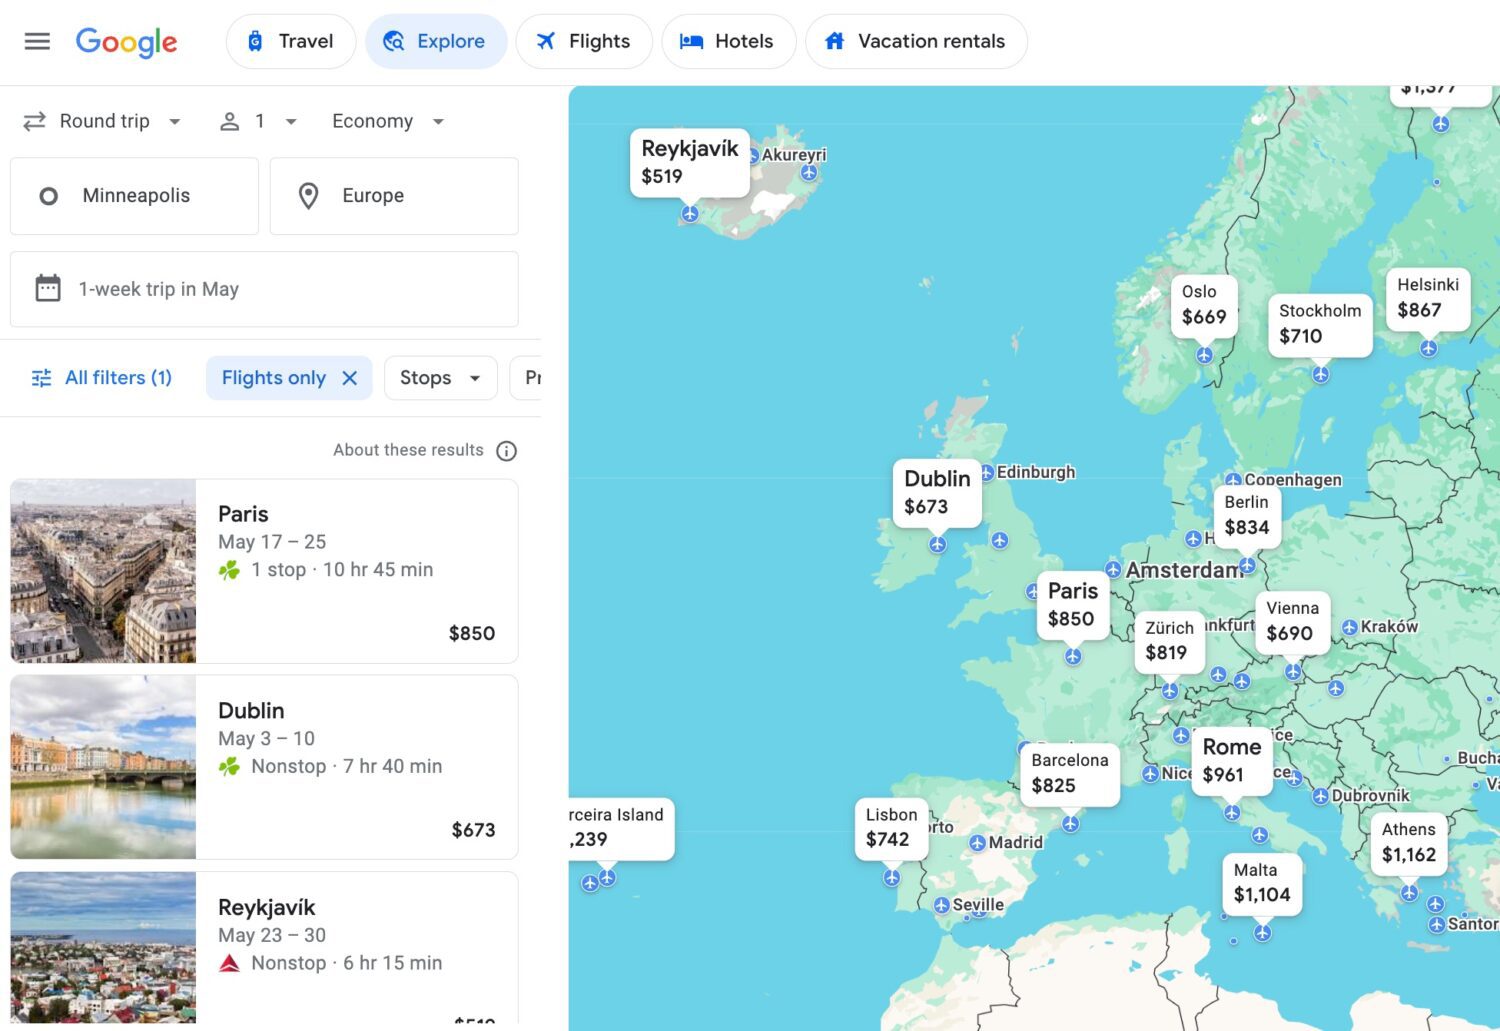This screenshot has width=1500, height=1031.
Task: Open the Stops filter dropdown
Action: pos(441,377)
